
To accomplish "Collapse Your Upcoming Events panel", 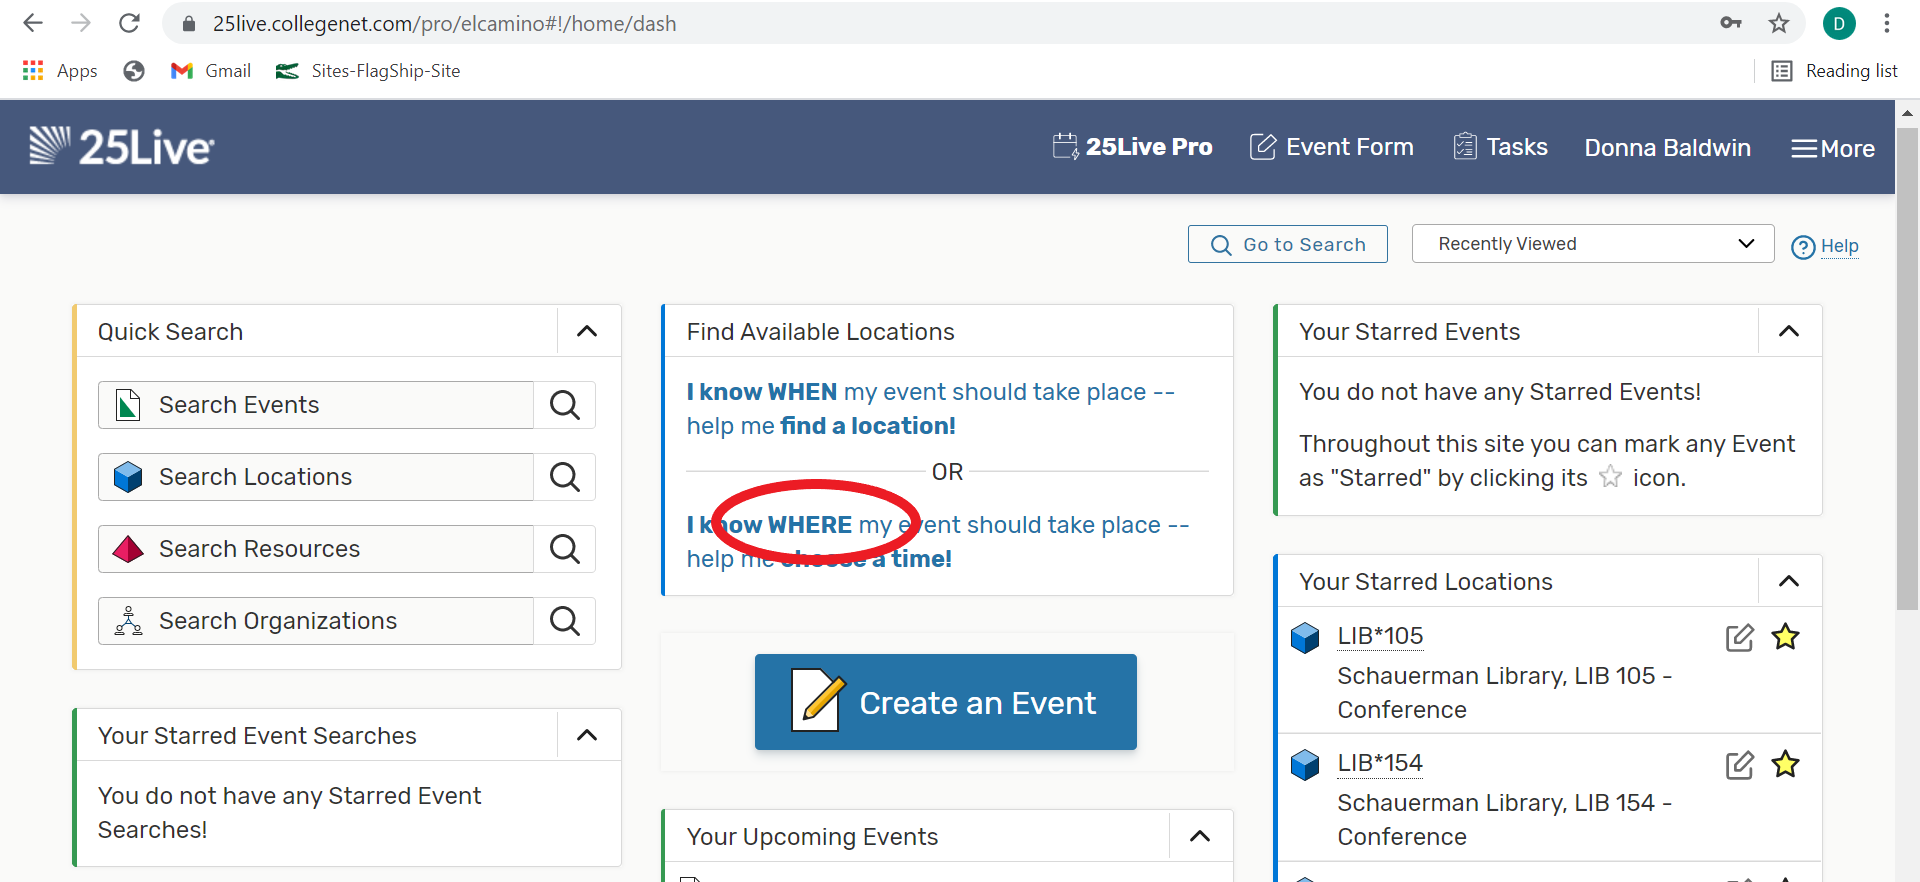I will click(1200, 836).
